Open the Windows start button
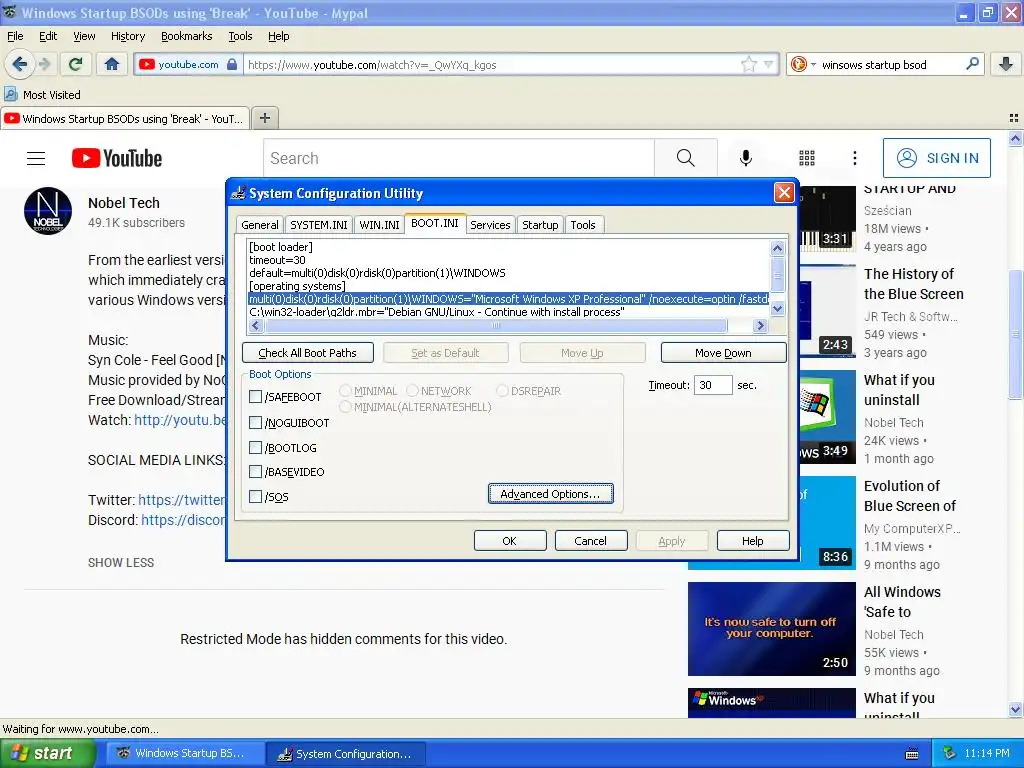 tap(48, 753)
